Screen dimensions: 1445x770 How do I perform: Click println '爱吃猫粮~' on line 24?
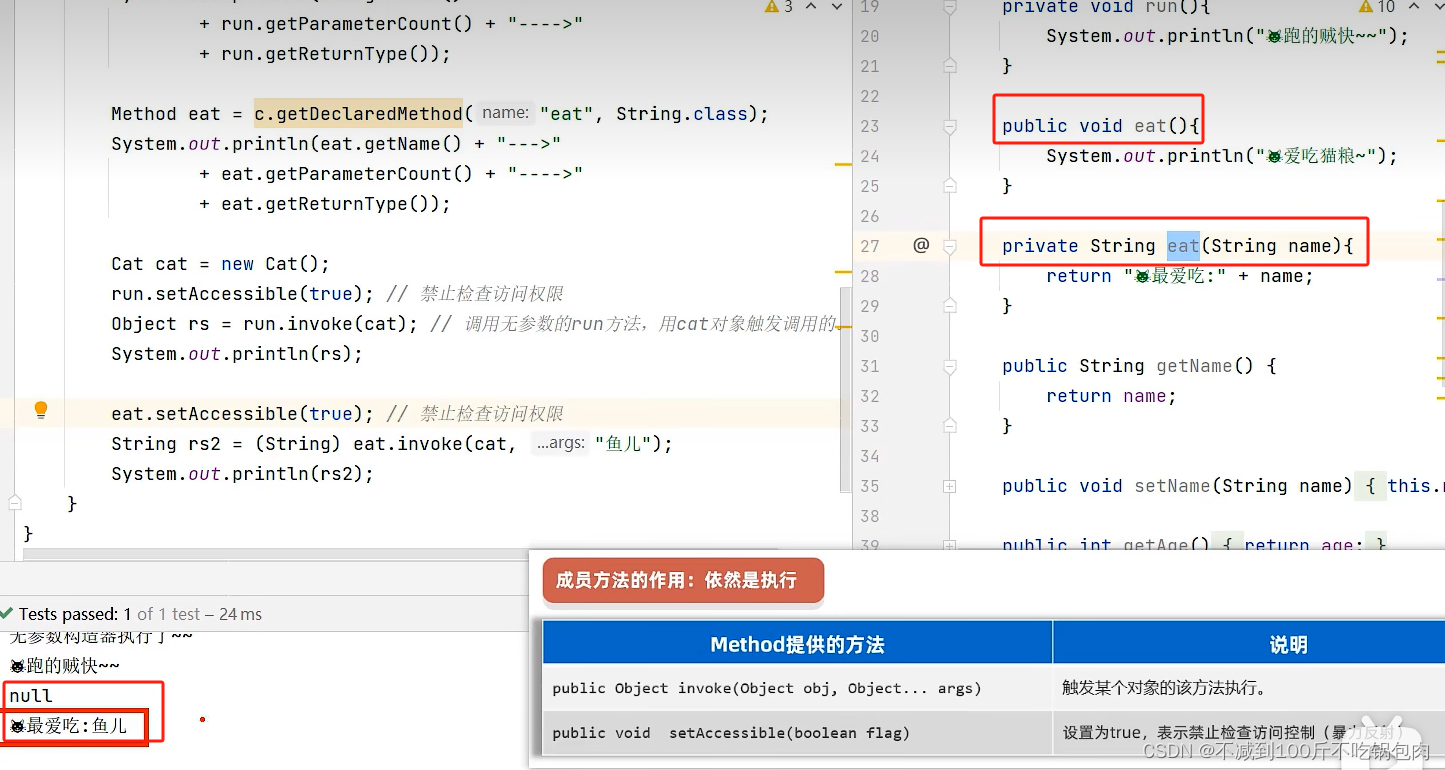point(1222,156)
